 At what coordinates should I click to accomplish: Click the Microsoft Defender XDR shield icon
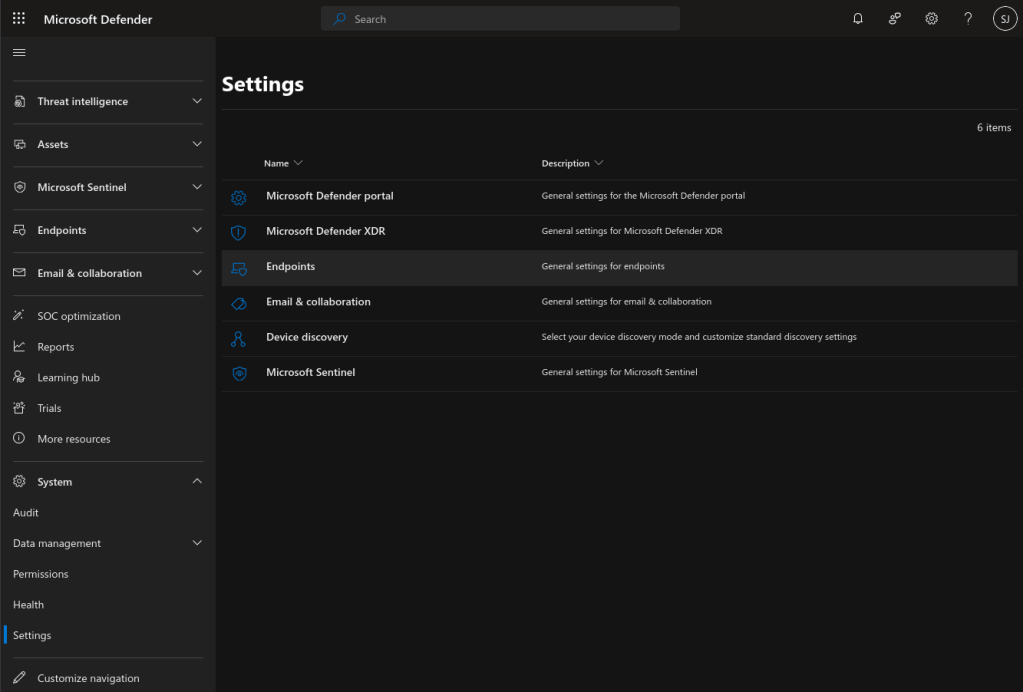(x=238, y=232)
